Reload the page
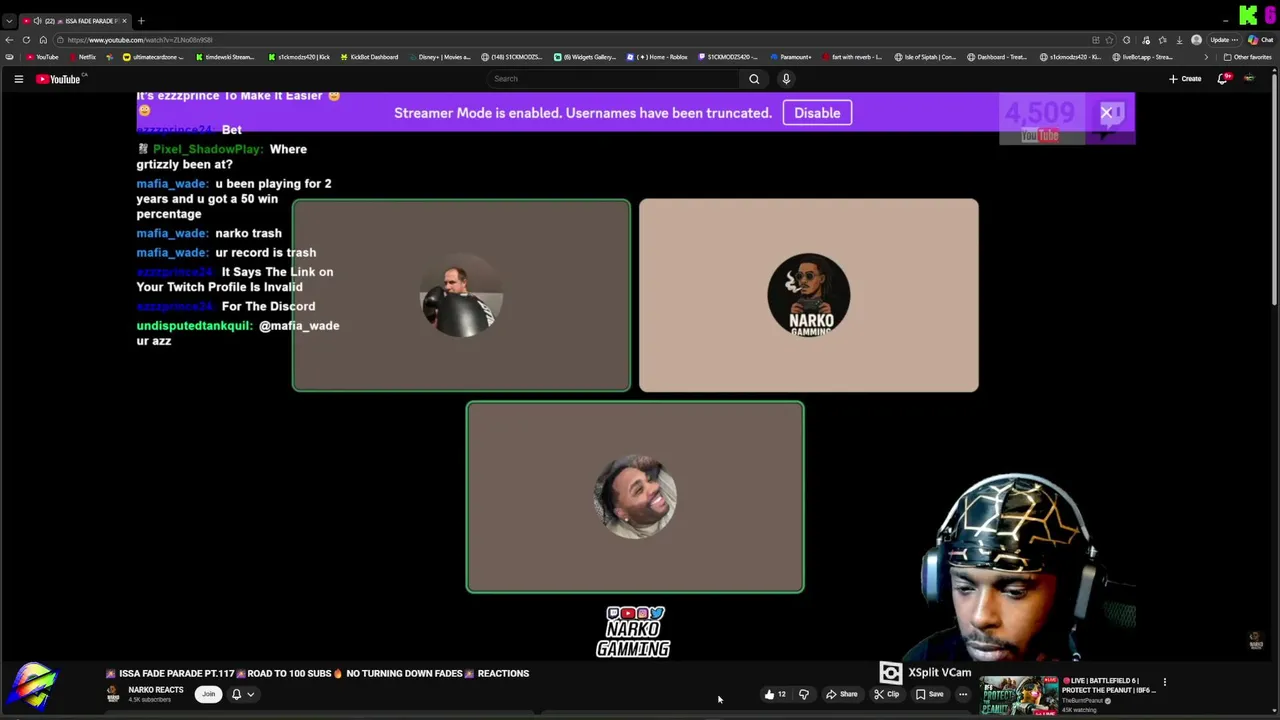Viewport: 1280px width, 720px height. click(26, 40)
